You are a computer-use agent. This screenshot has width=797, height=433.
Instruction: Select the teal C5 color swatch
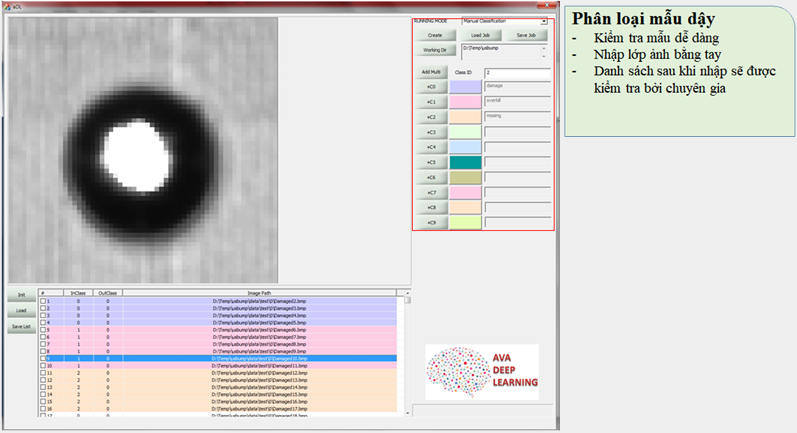point(465,162)
